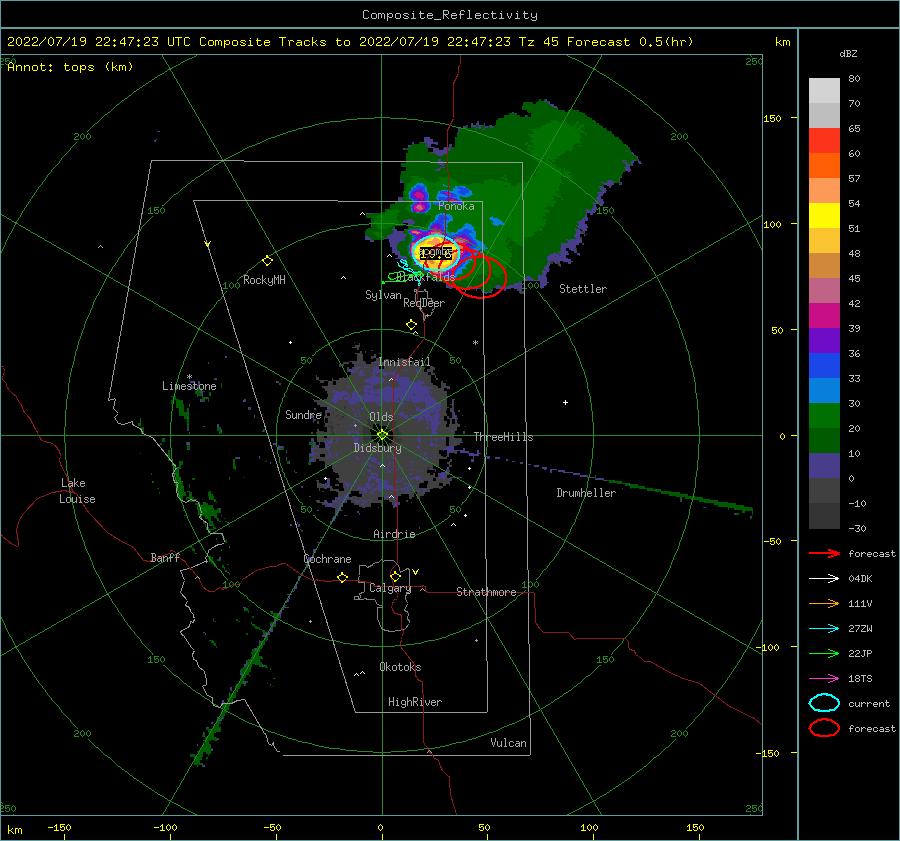Screen dimensions: 900x841
Task: Click the HighRiver label
Action: point(415,702)
